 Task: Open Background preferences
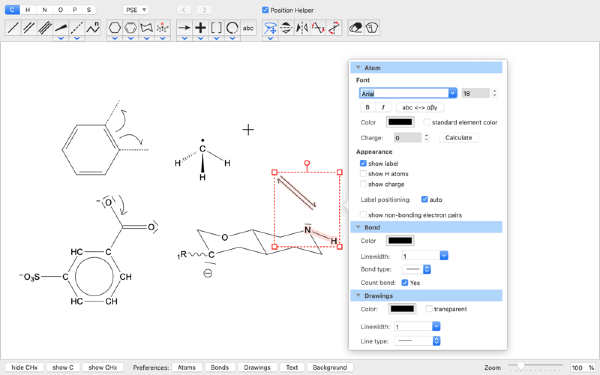[x=330, y=367]
